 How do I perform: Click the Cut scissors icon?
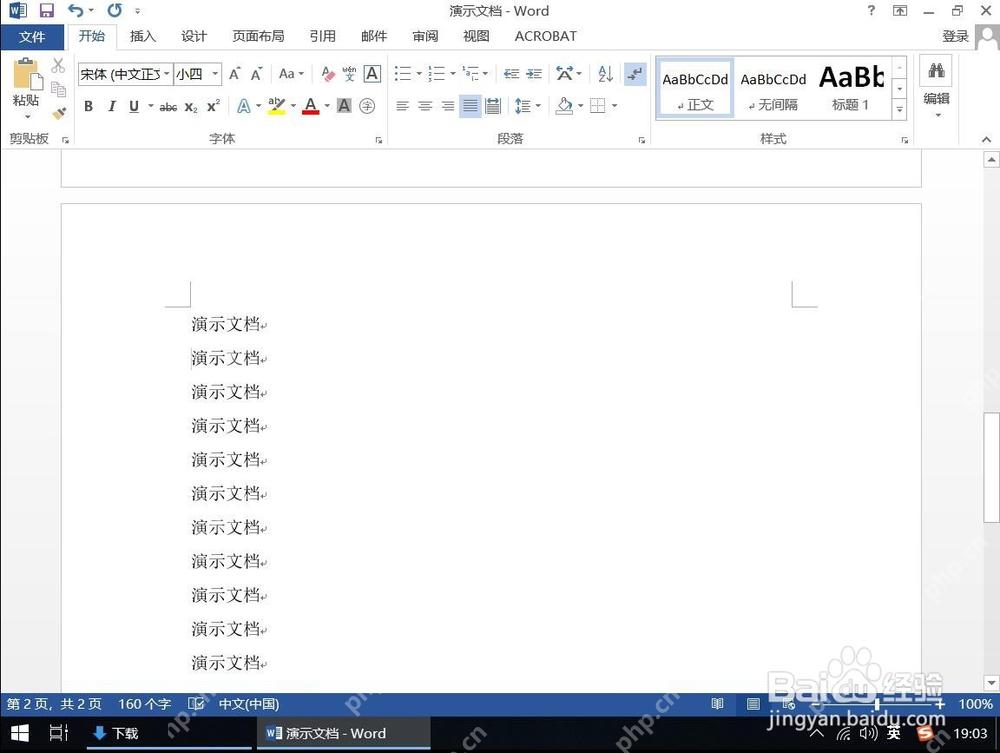coord(58,65)
